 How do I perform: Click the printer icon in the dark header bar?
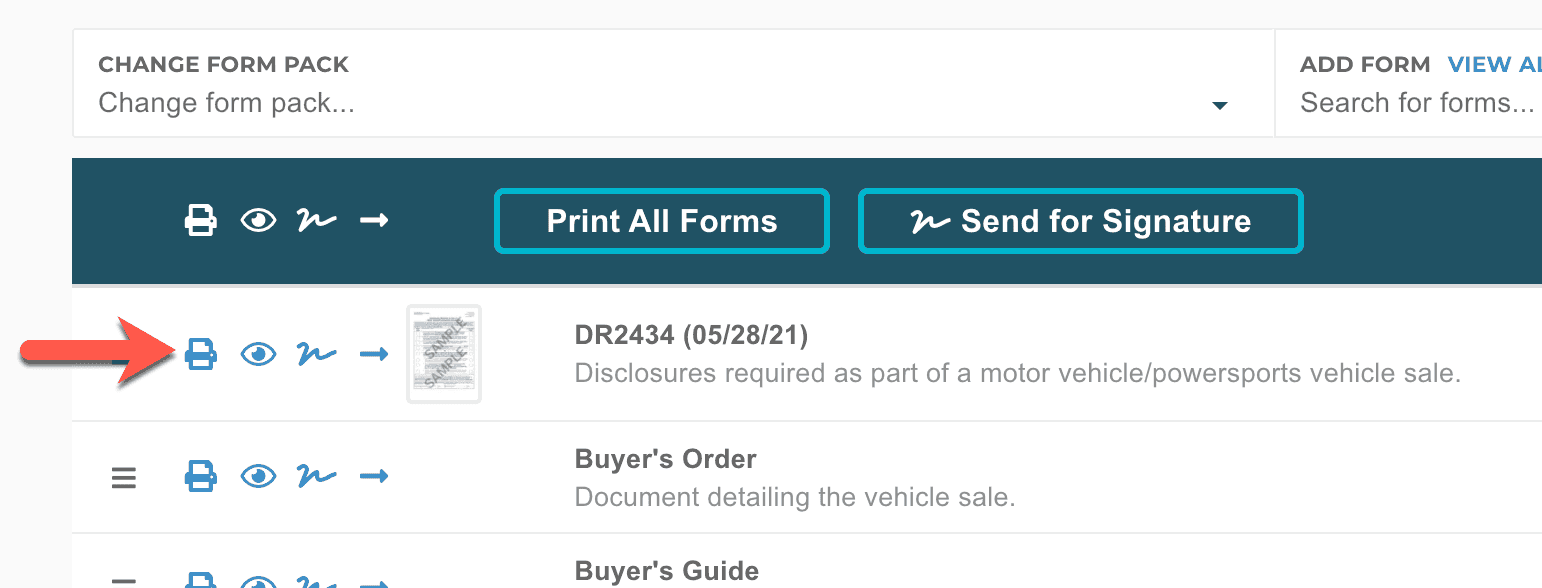(201, 220)
